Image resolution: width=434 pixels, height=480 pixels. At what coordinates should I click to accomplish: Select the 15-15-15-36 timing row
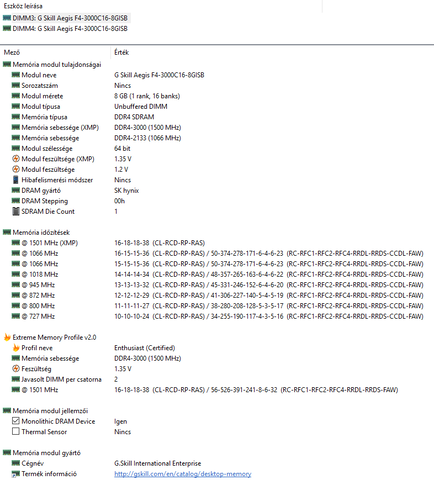click(x=269, y=264)
